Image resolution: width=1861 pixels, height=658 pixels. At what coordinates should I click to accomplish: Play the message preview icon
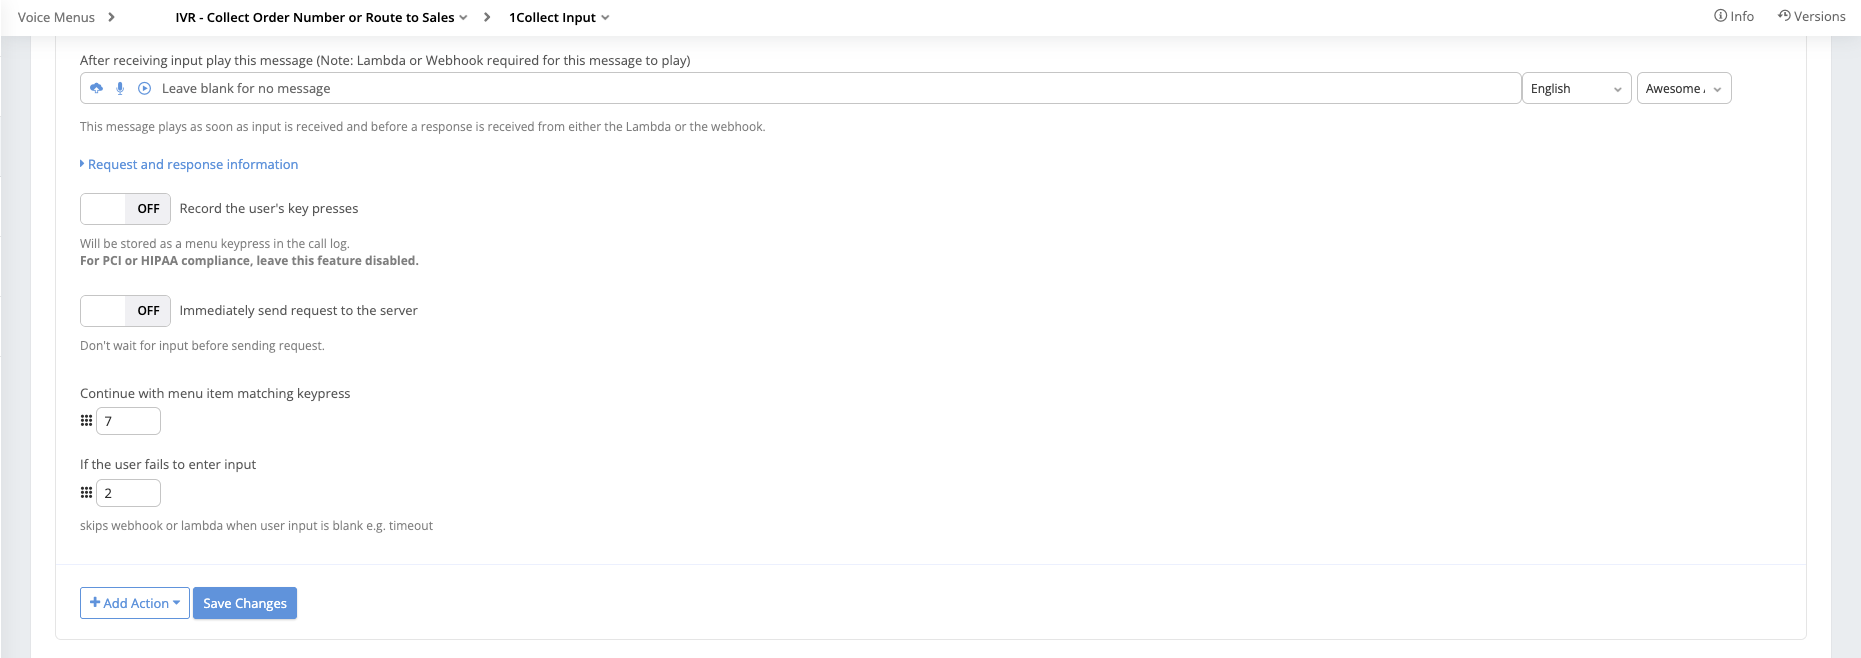(144, 88)
